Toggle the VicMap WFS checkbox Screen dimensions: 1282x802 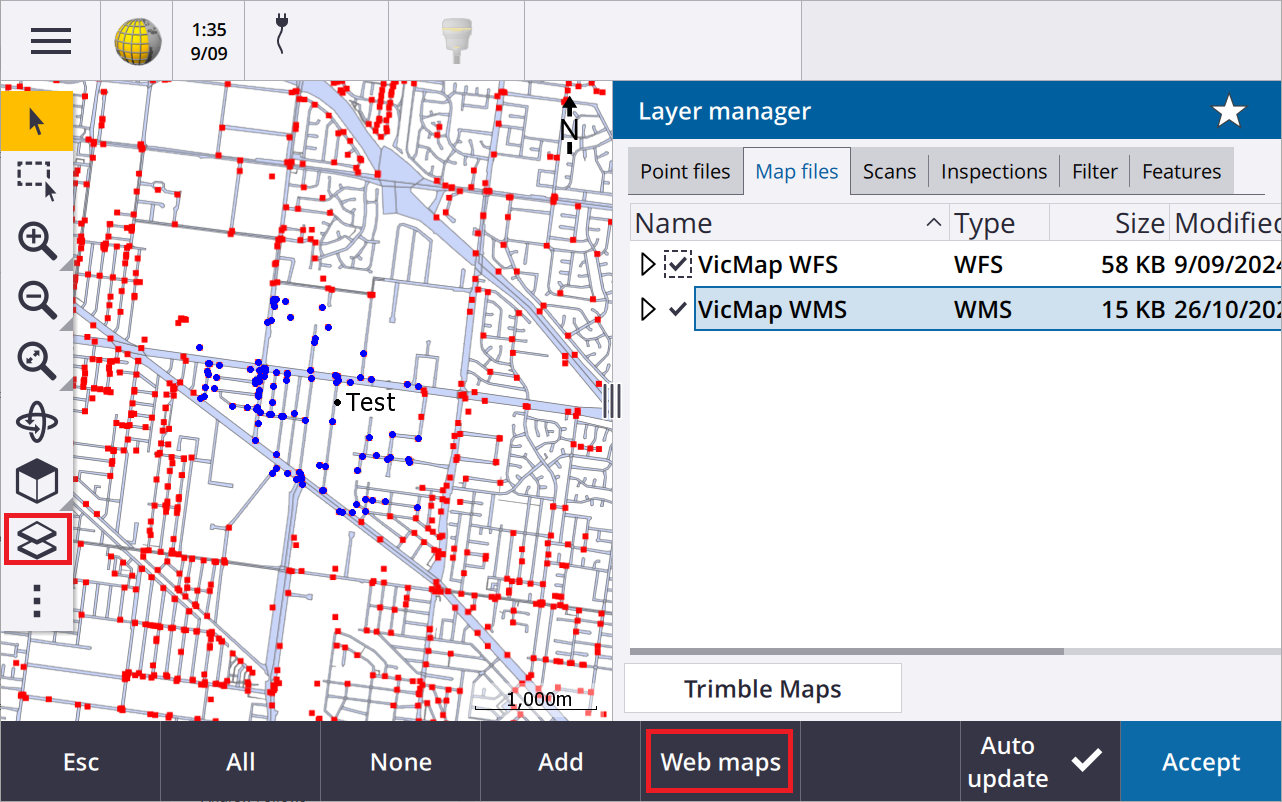(679, 265)
